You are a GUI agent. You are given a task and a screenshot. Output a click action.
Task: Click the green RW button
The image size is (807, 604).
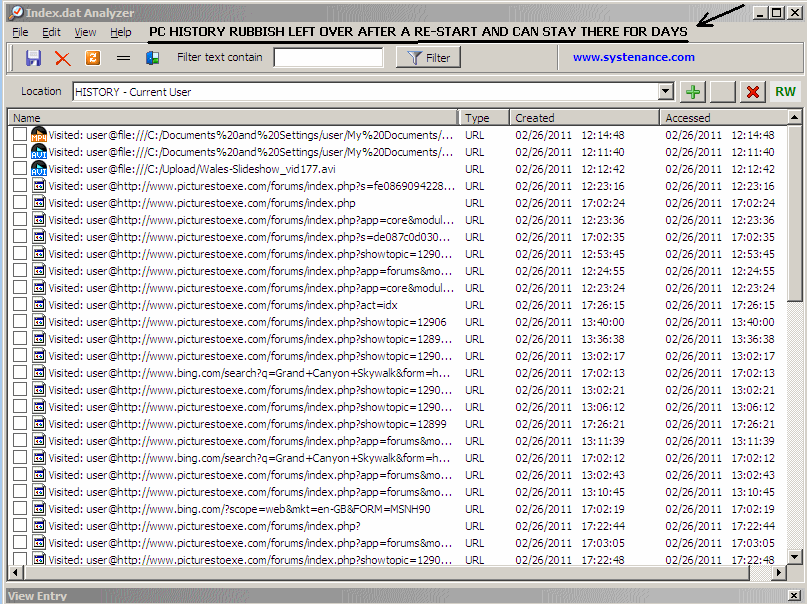(785, 92)
